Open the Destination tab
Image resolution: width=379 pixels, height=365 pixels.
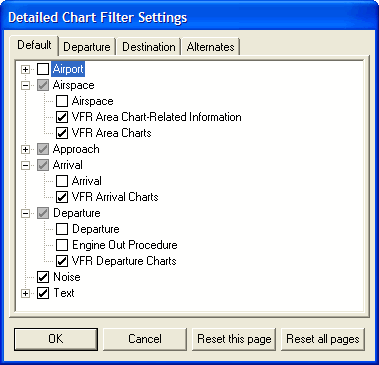pyautogui.click(x=149, y=47)
